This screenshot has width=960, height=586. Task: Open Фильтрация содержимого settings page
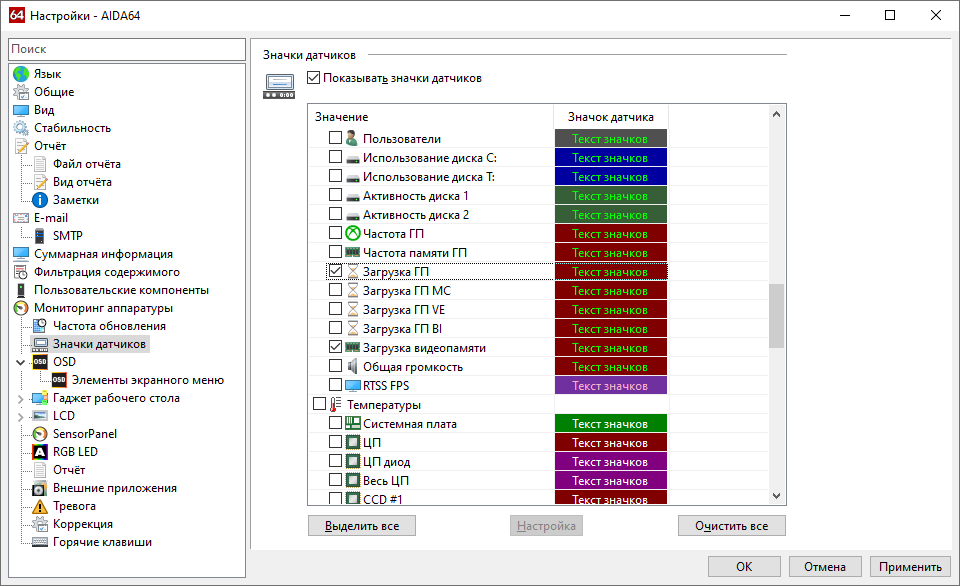[107, 272]
